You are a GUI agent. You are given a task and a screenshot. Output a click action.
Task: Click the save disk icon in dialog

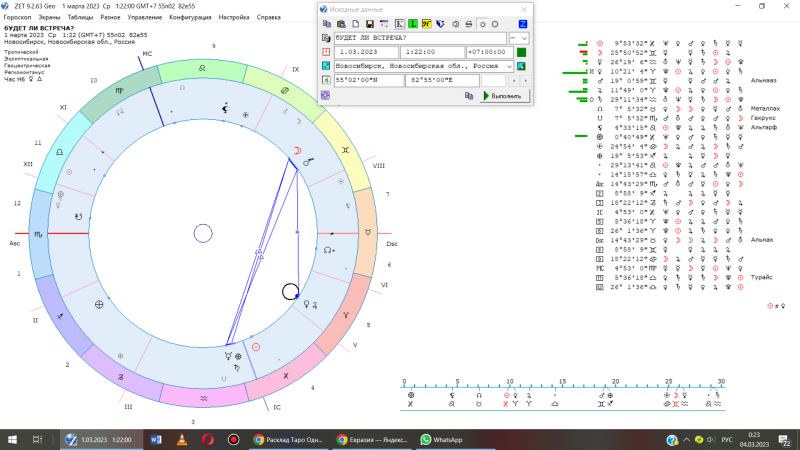[370, 23]
